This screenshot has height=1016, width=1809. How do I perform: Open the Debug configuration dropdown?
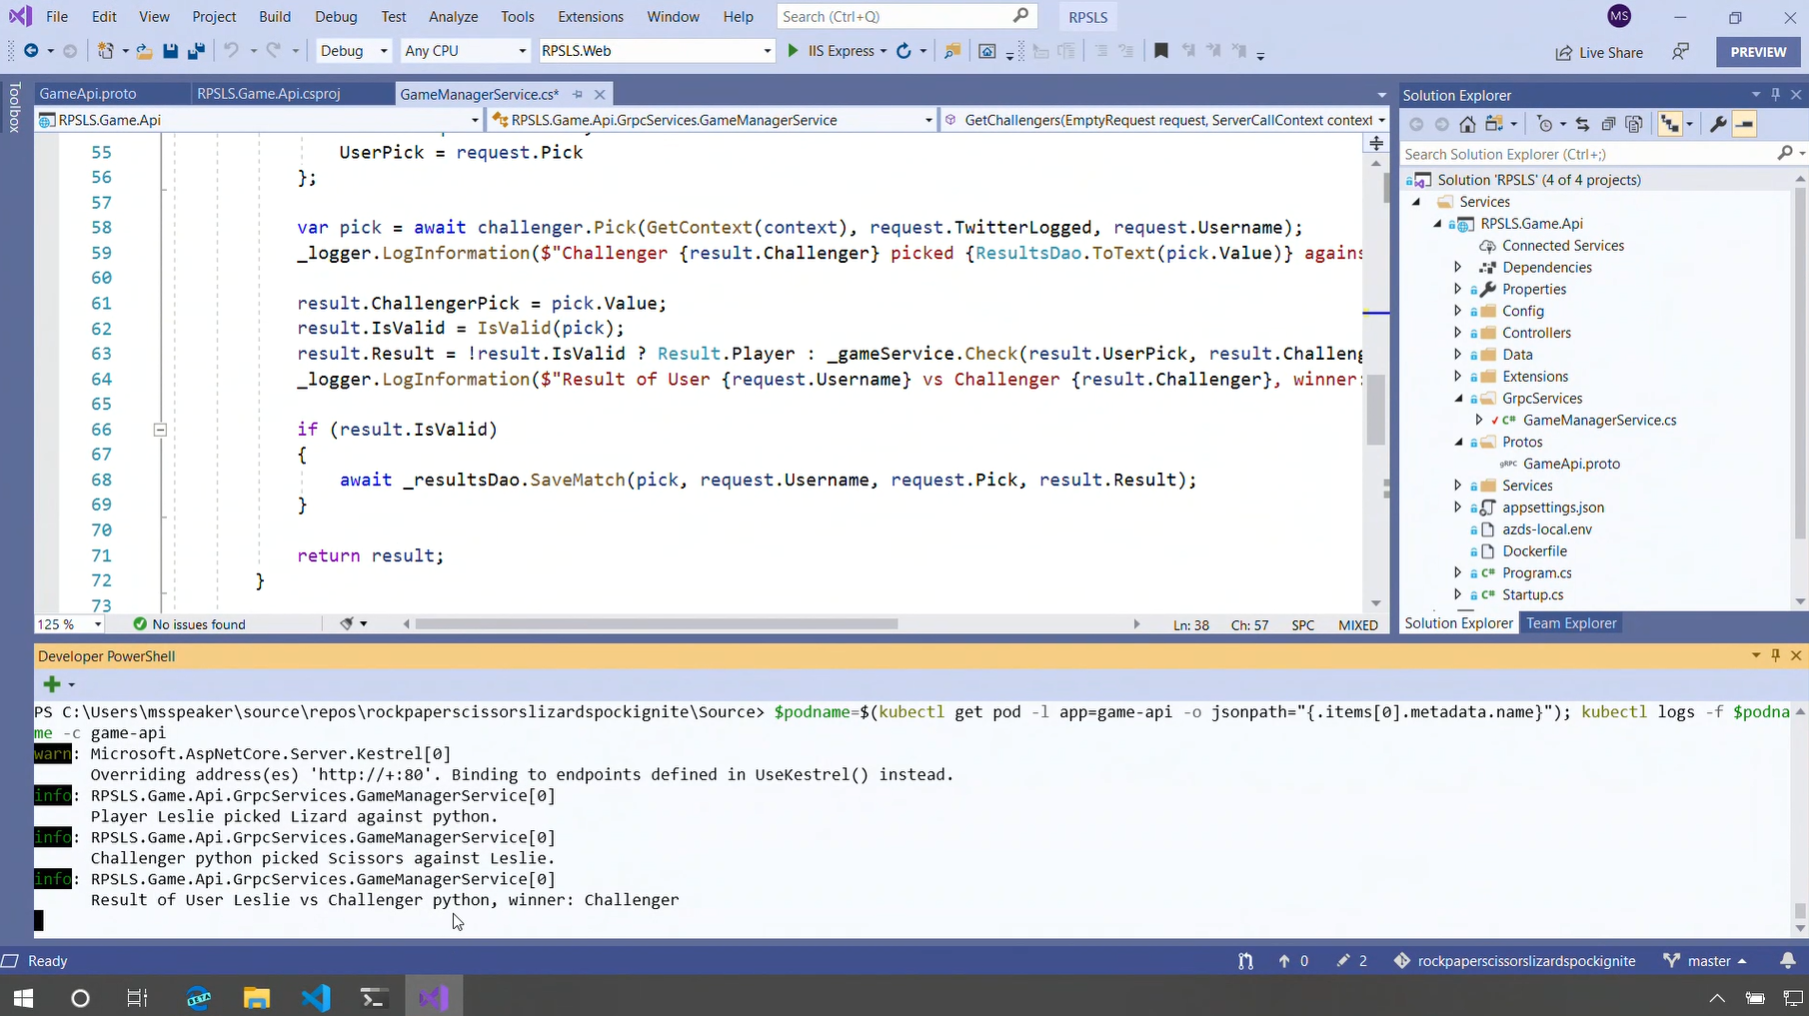click(353, 51)
